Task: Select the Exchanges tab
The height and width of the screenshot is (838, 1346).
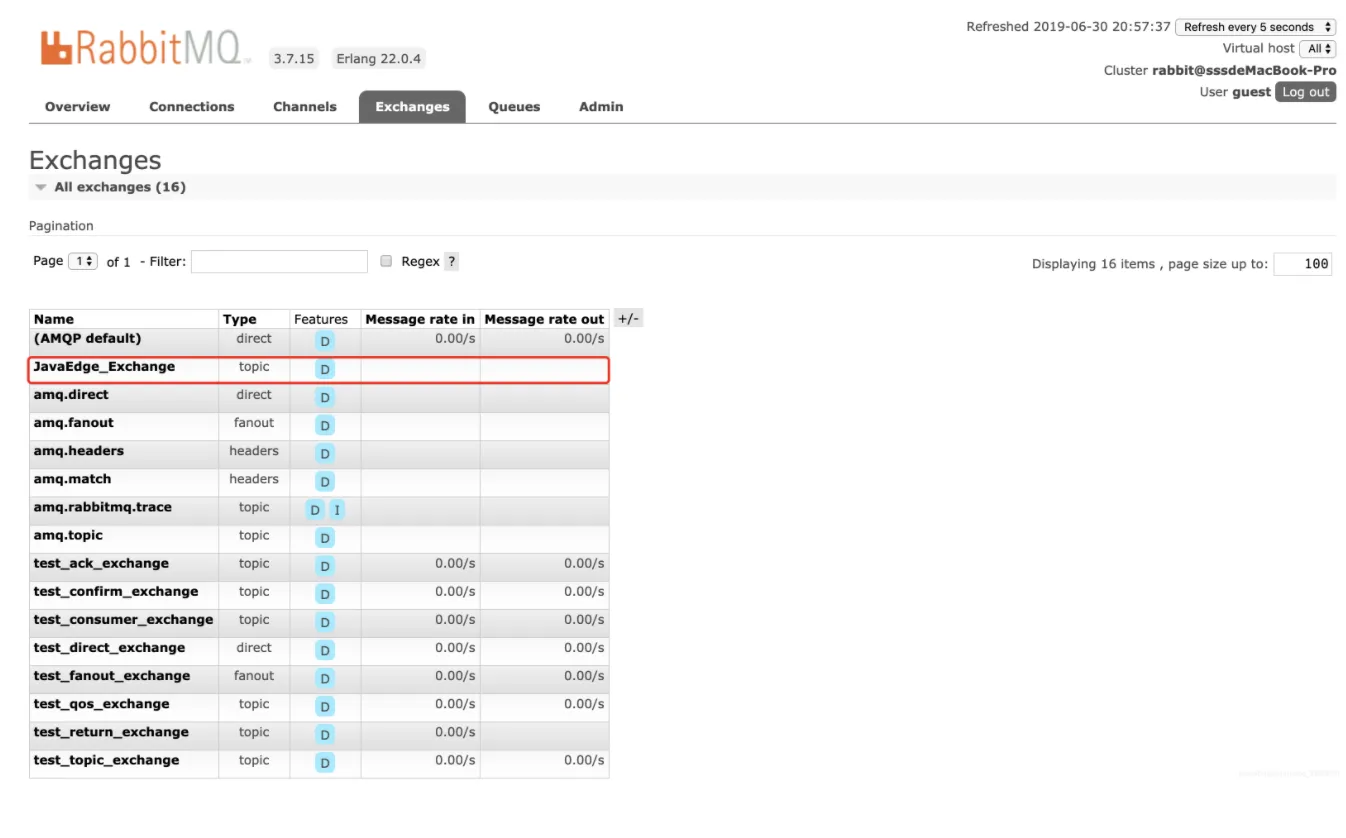Action: pyautogui.click(x=412, y=107)
